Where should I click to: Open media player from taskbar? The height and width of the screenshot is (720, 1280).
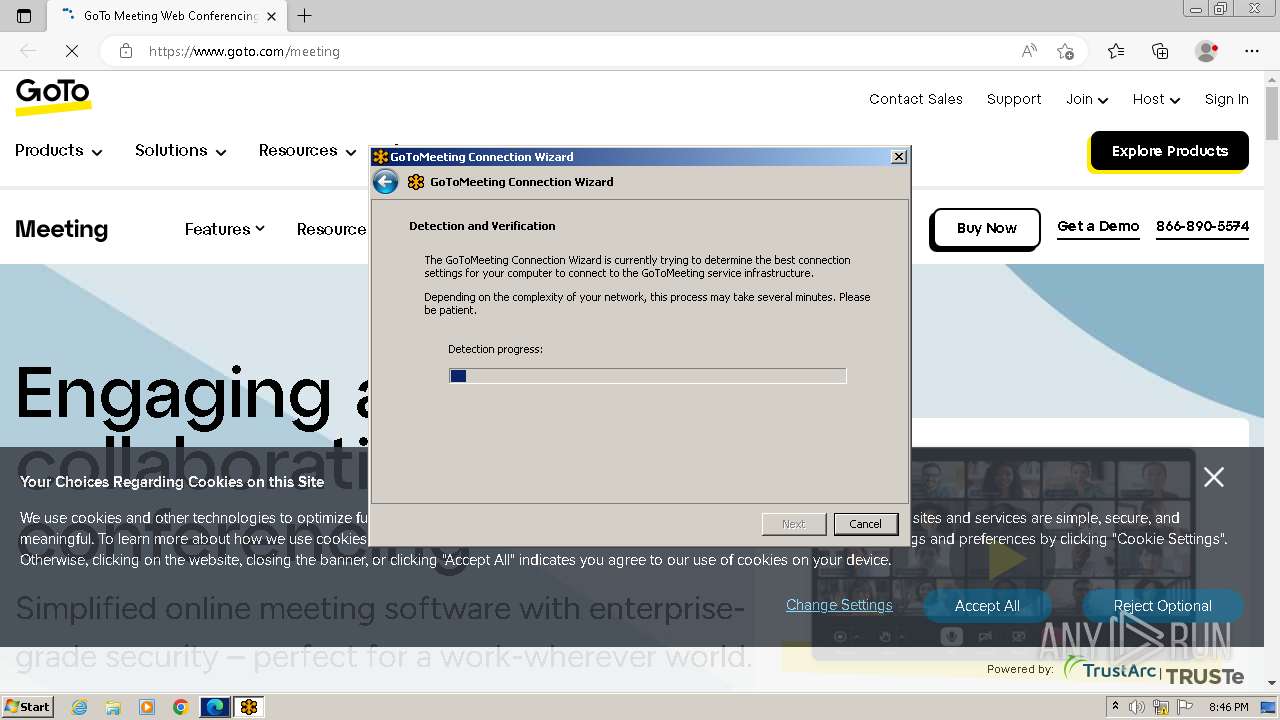[x=147, y=707]
